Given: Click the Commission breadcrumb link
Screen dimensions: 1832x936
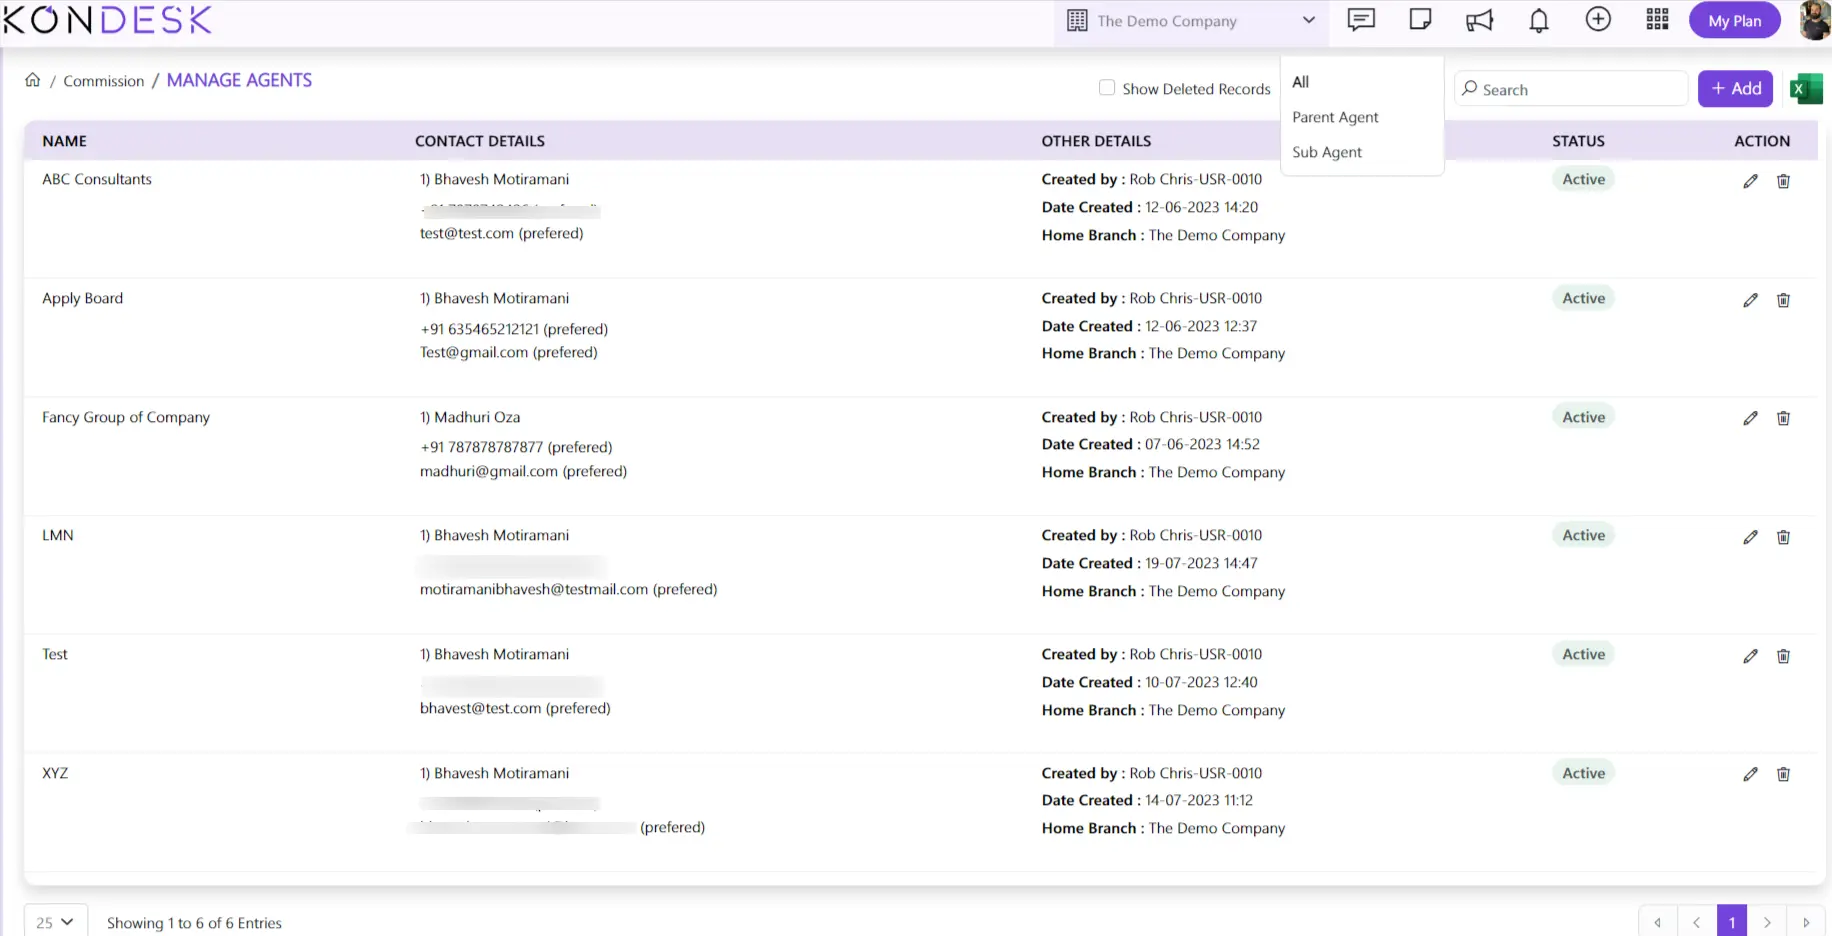Looking at the screenshot, I should point(104,81).
